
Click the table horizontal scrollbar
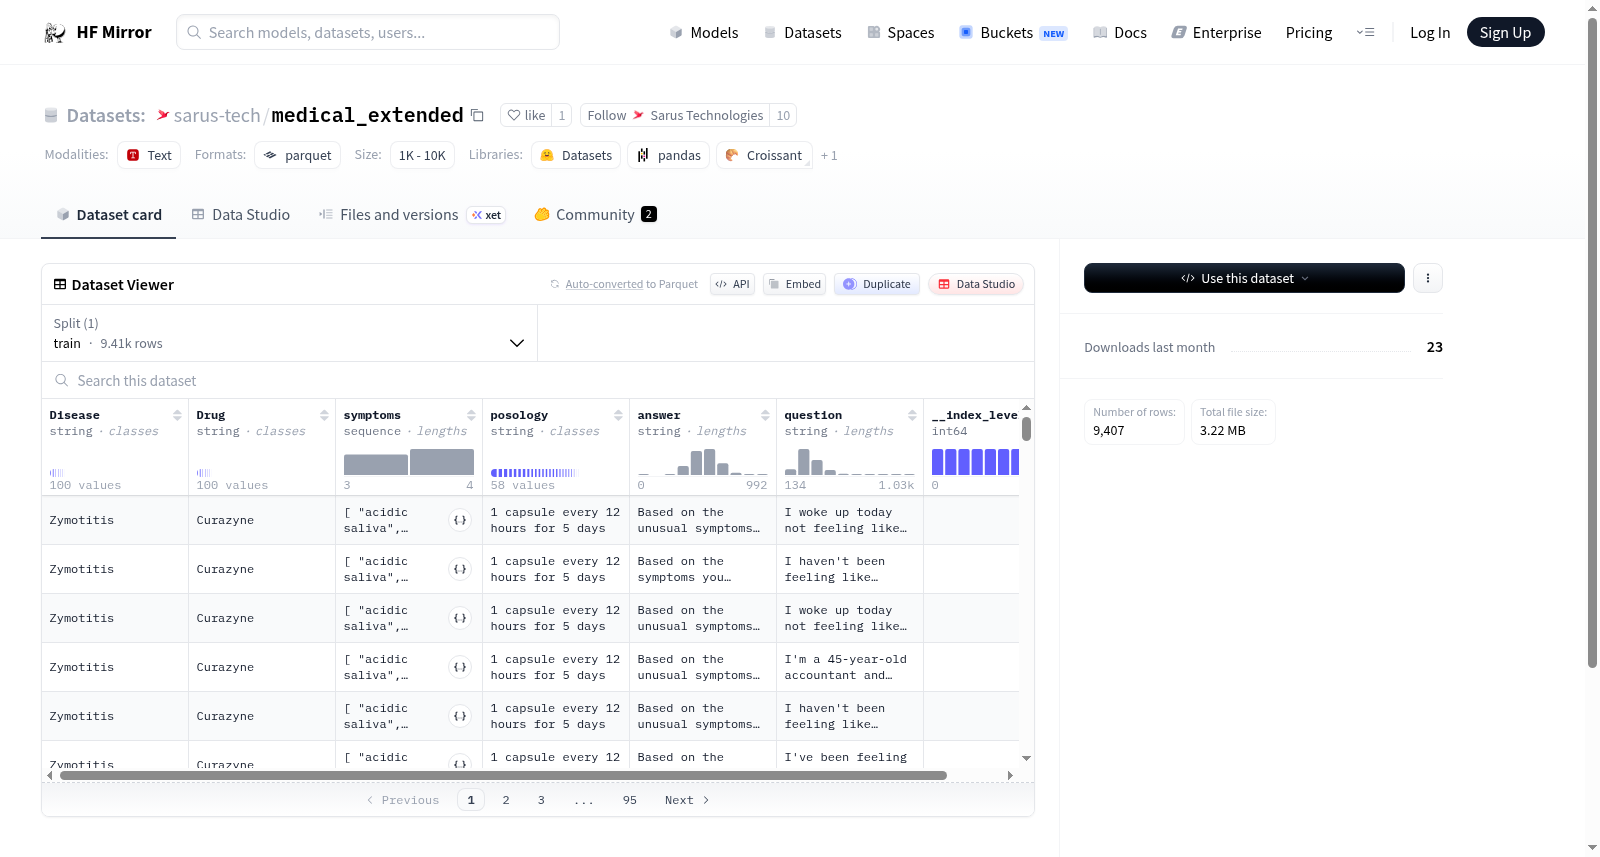coord(503,775)
